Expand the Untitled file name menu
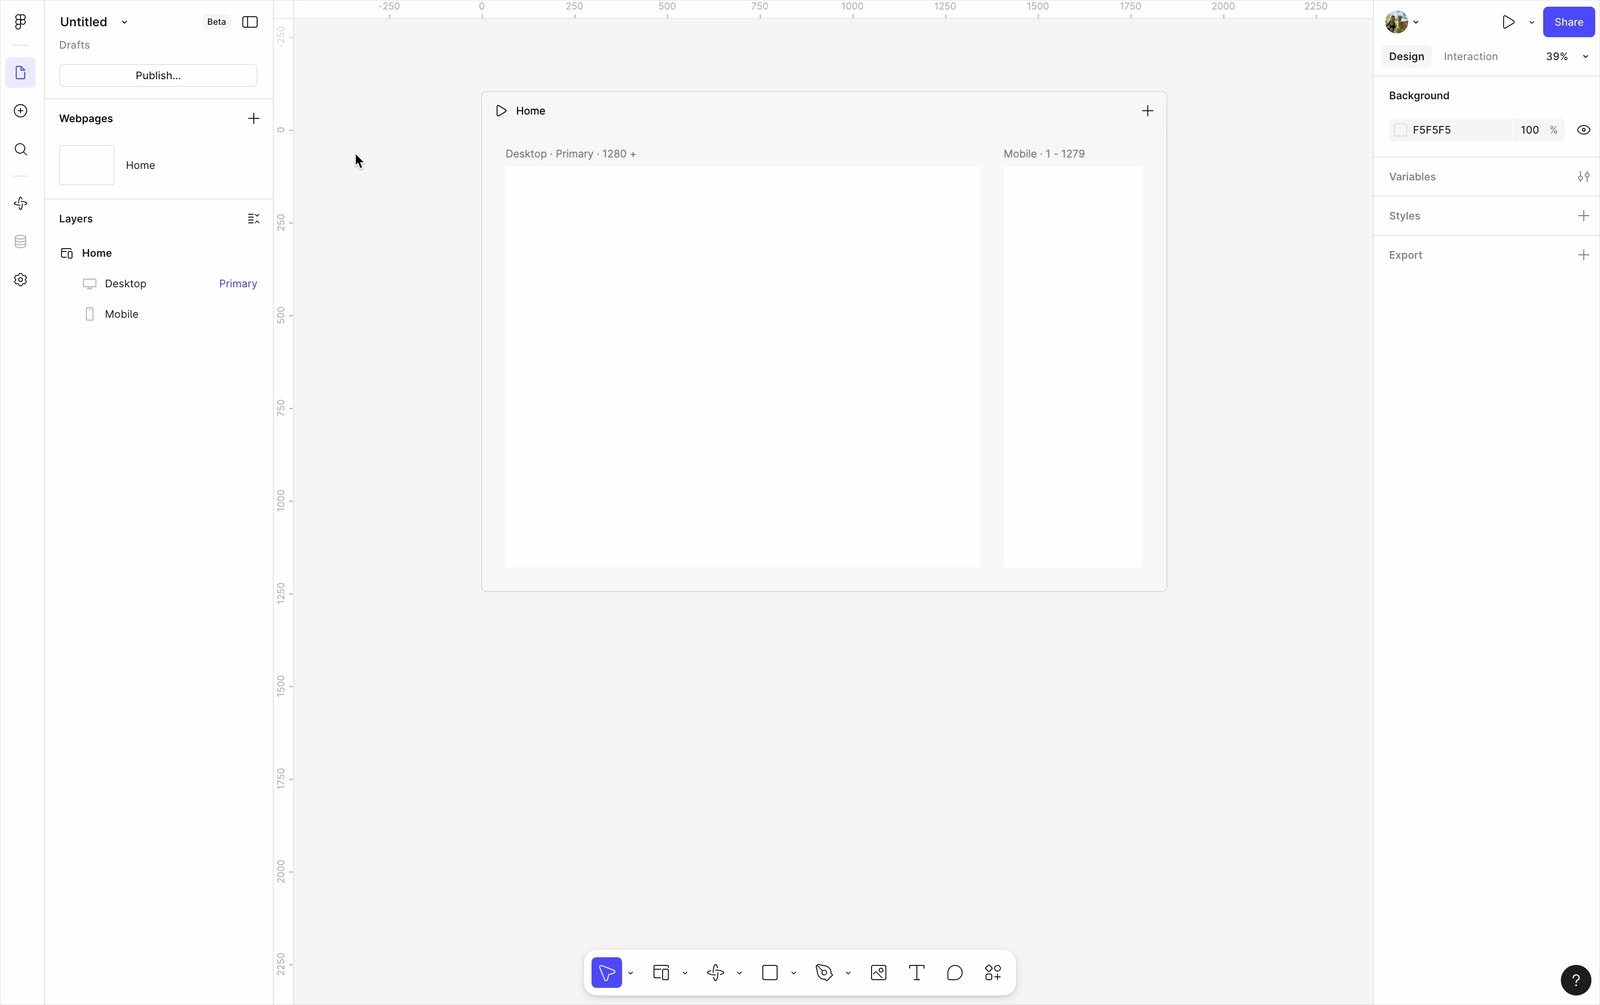1600x1005 pixels. [124, 22]
